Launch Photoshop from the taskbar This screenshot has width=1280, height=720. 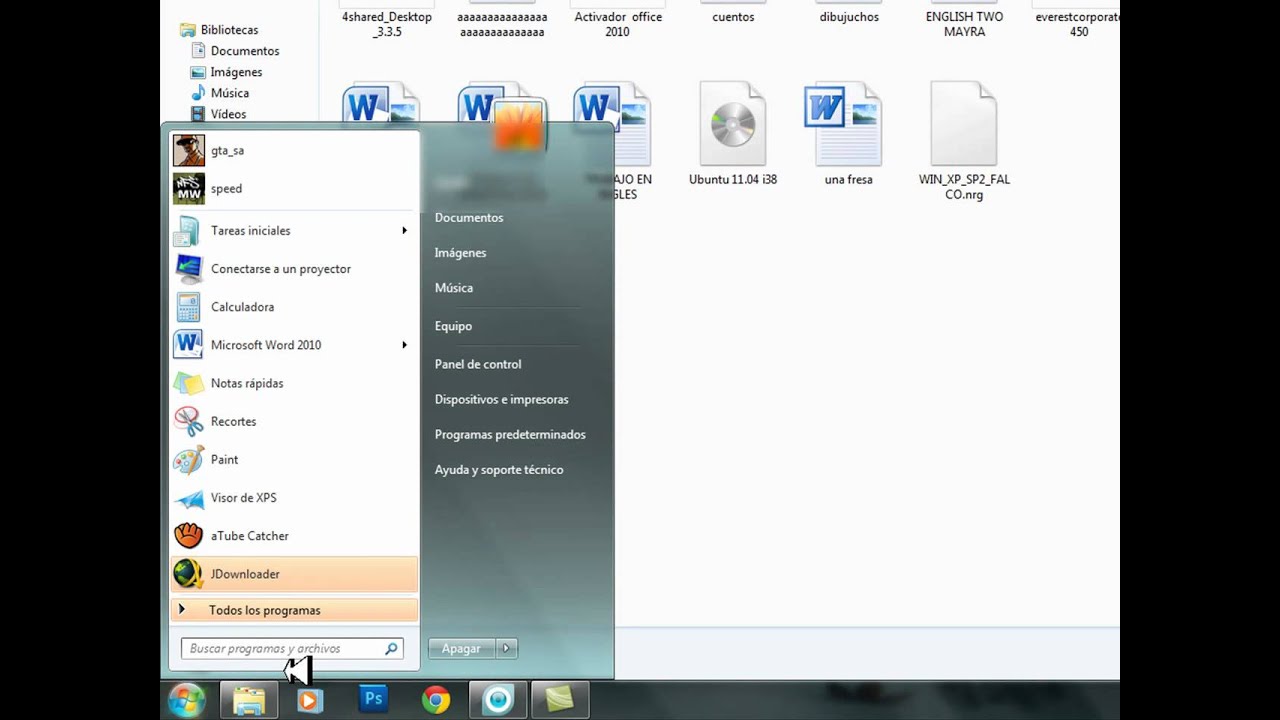pyautogui.click(x=373, y=699)
